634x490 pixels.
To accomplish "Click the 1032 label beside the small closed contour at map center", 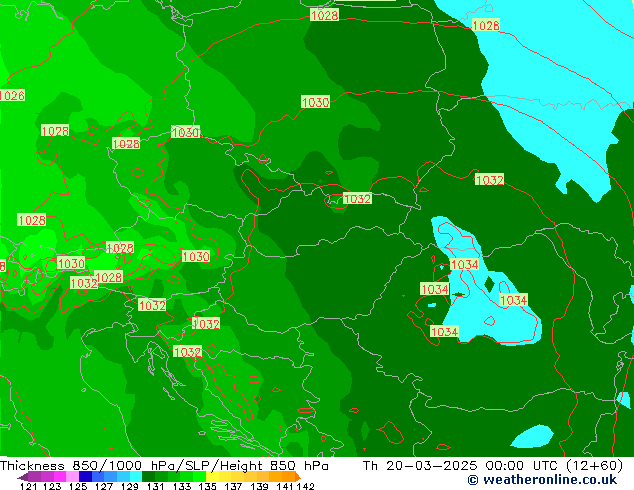I will tap(357, 199).
